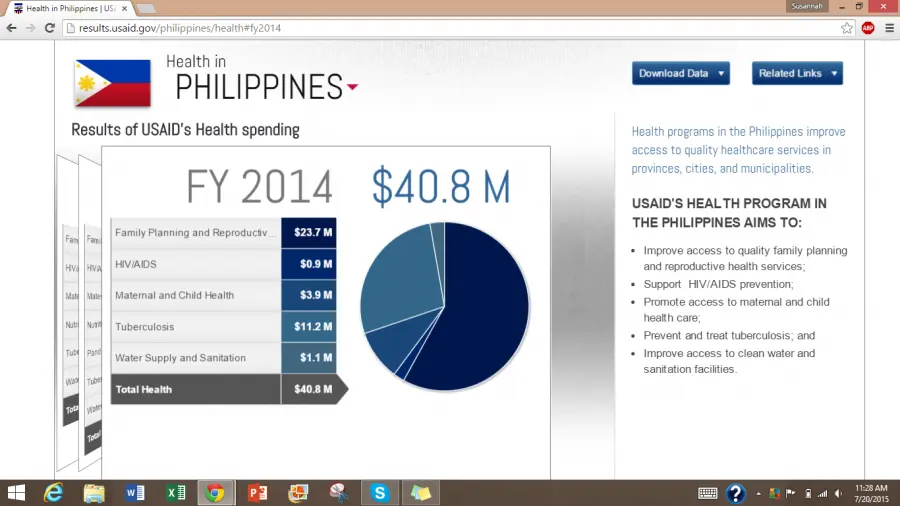Select the Family Planning and Reproductive row

click(x=223, y=232)
